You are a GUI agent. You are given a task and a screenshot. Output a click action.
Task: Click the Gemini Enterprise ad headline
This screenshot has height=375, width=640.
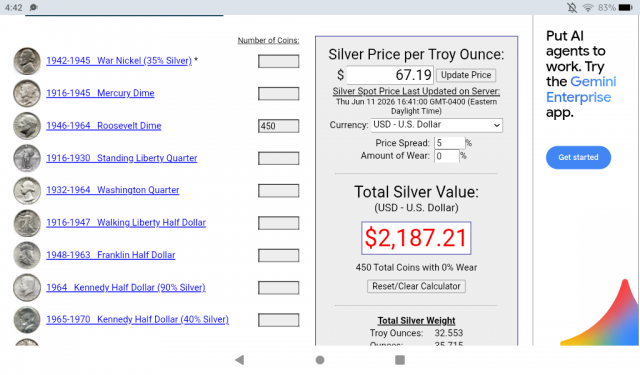coord(581,74)
